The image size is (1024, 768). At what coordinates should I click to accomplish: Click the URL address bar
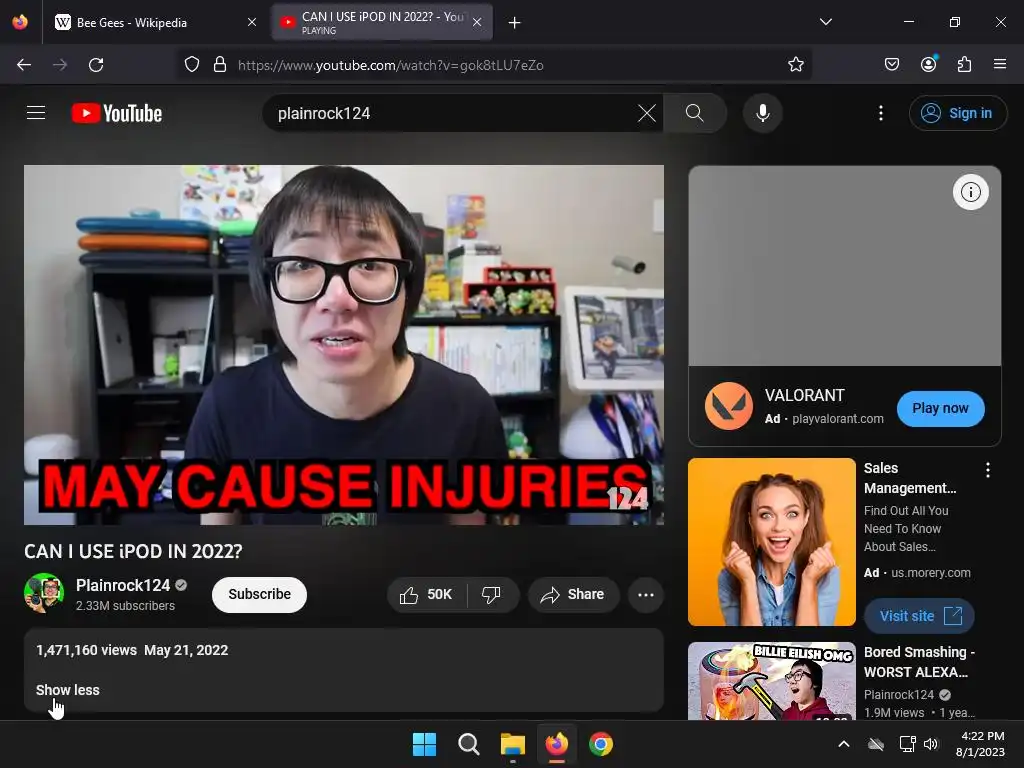click(496, 65)
